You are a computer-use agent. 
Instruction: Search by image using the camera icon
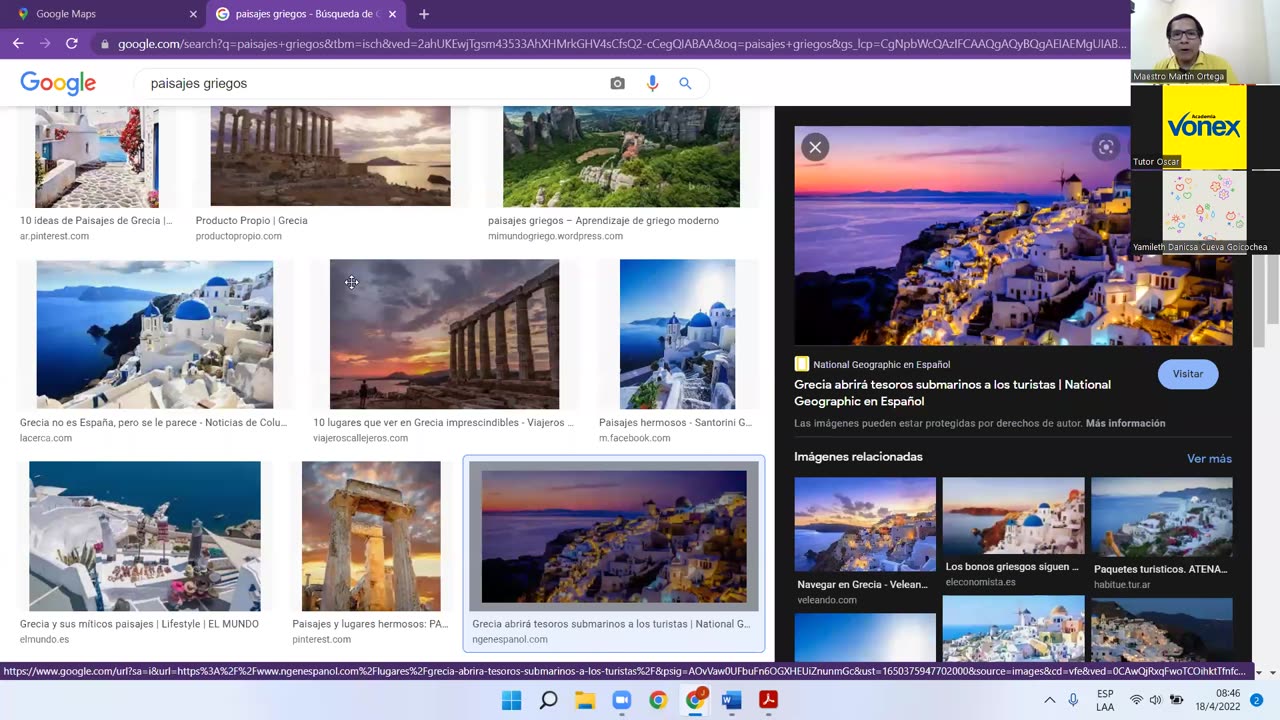point(617,83)
